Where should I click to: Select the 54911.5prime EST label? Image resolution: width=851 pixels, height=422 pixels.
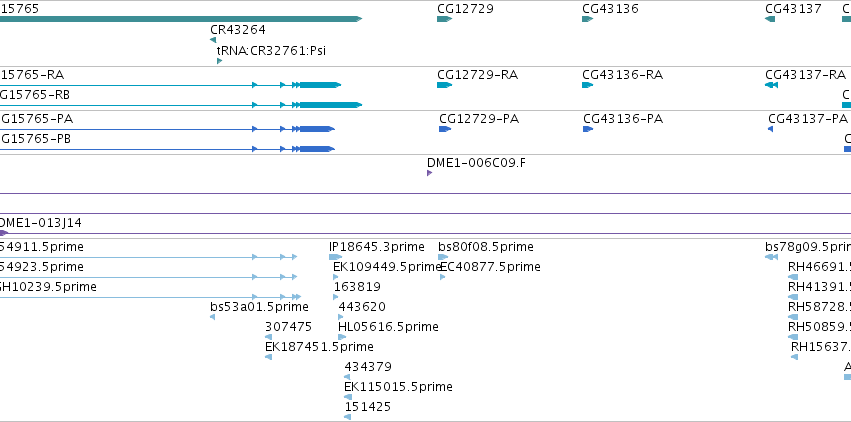click(42, 247)
